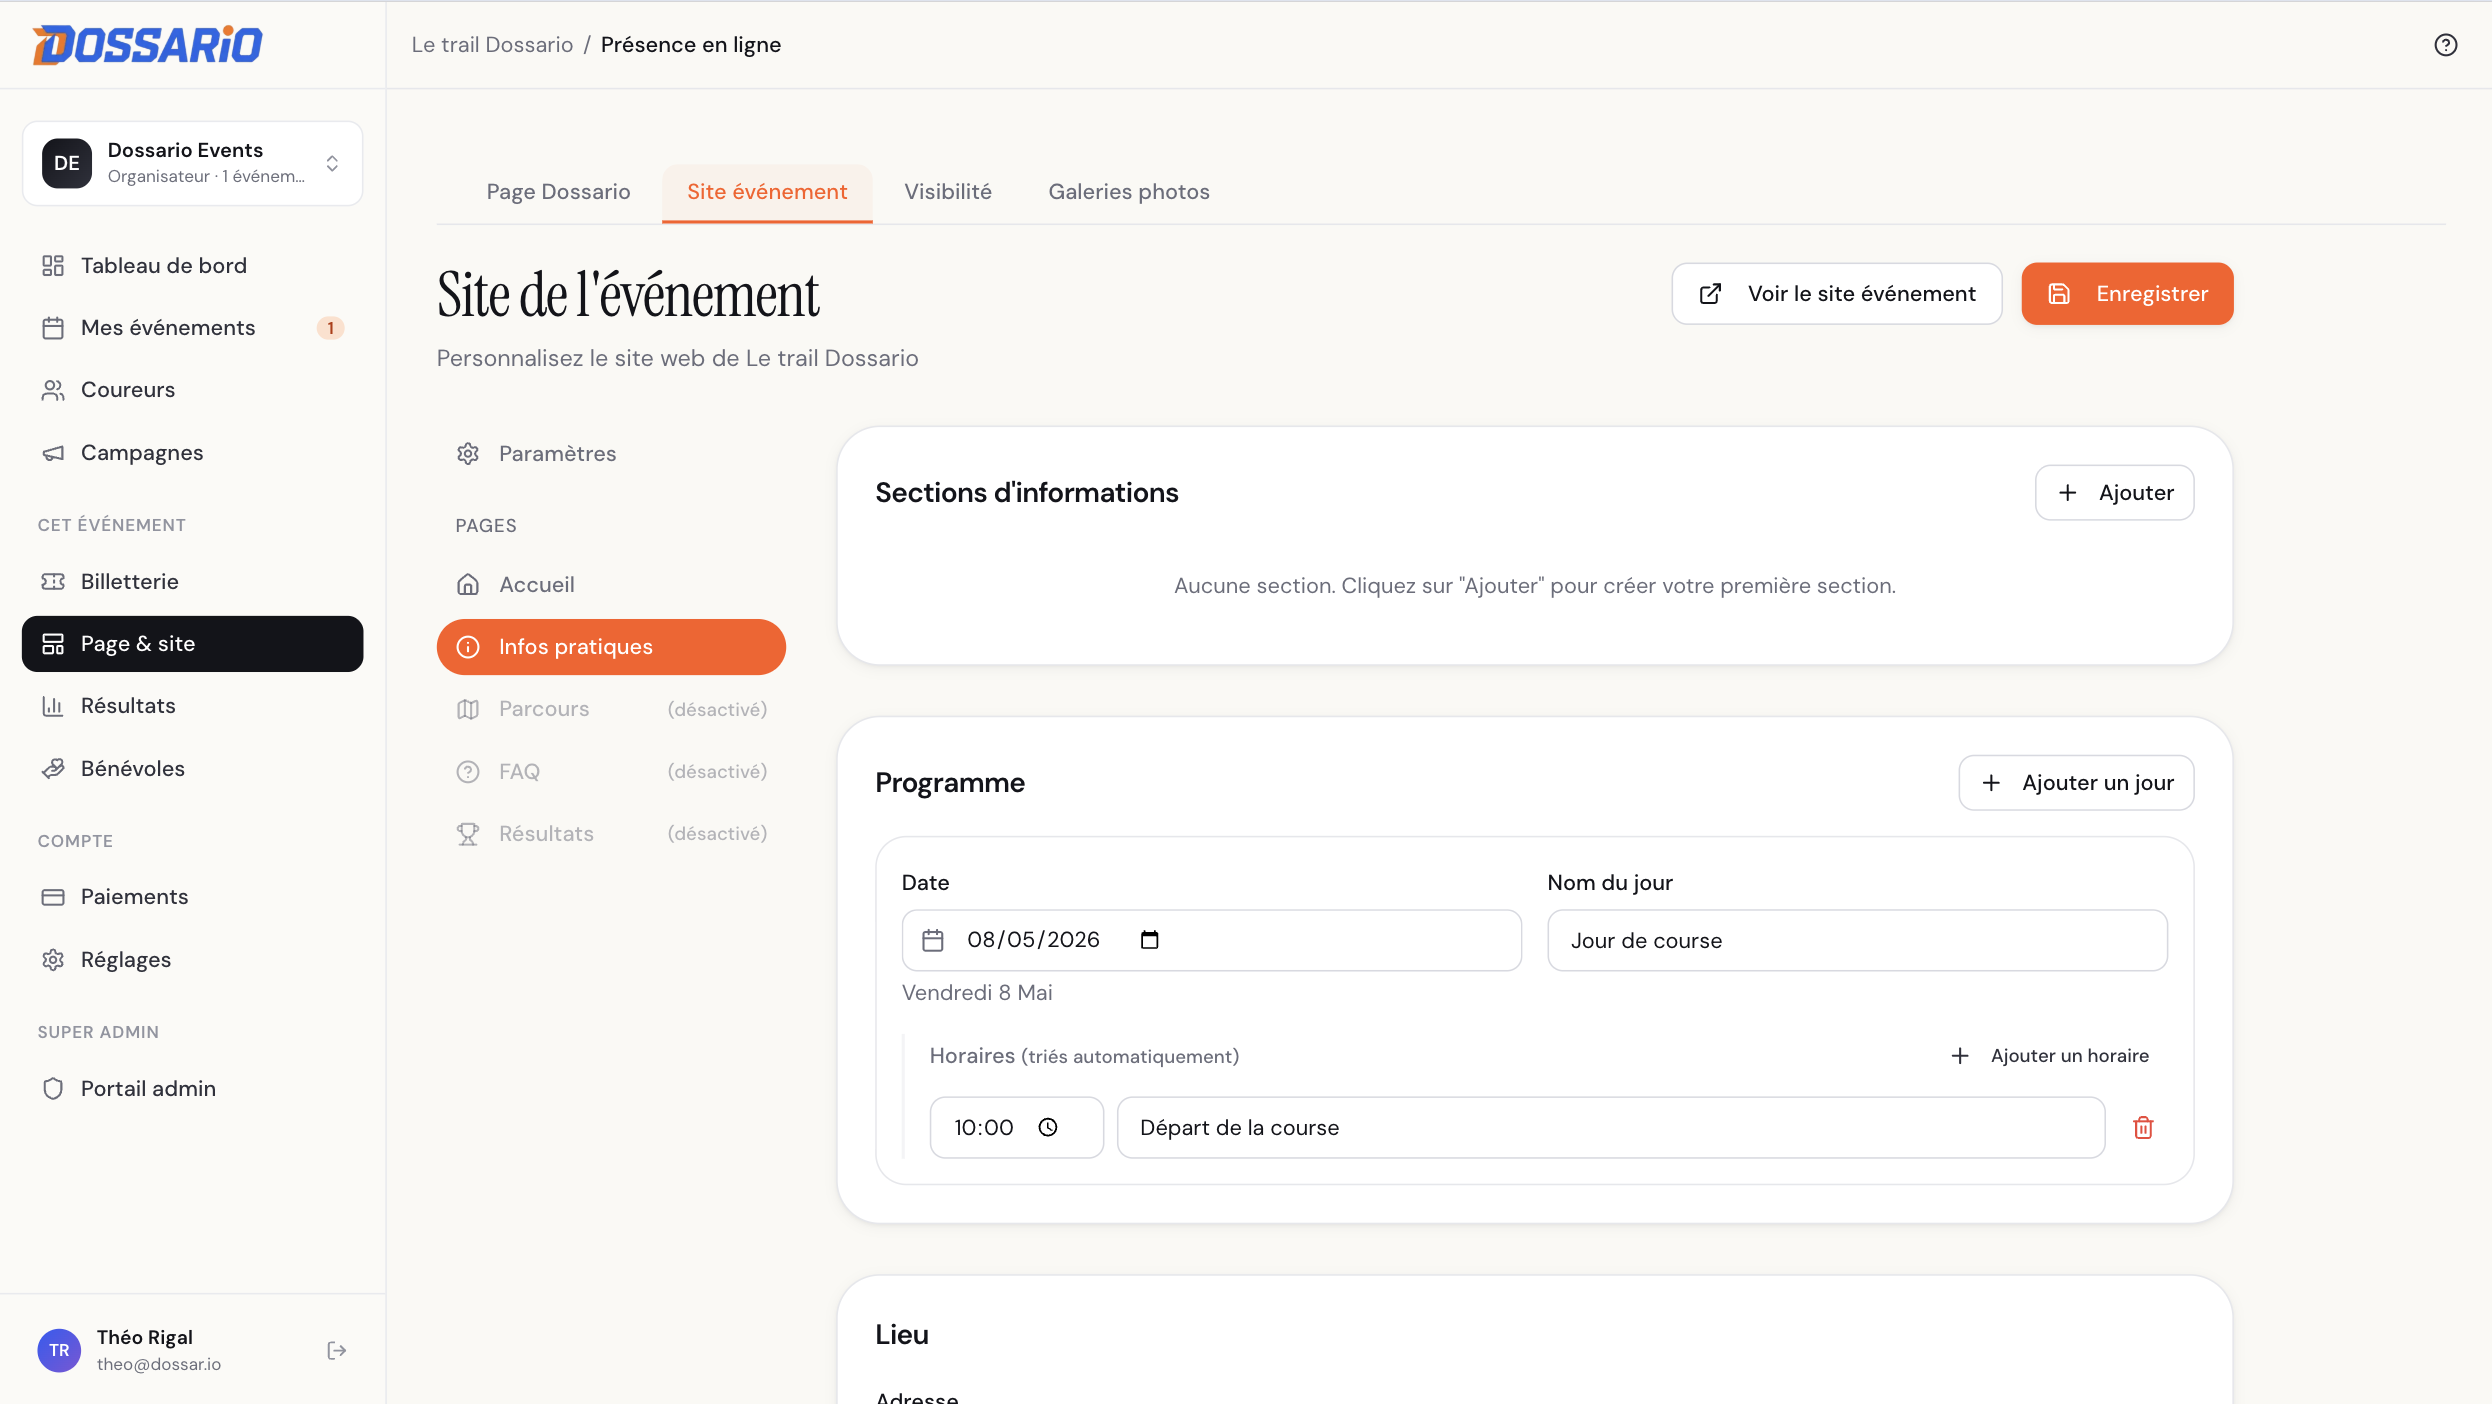Click the Paiements credit card icon
The height and width of the screenshot is (1404, 2492).
(53, 897)
